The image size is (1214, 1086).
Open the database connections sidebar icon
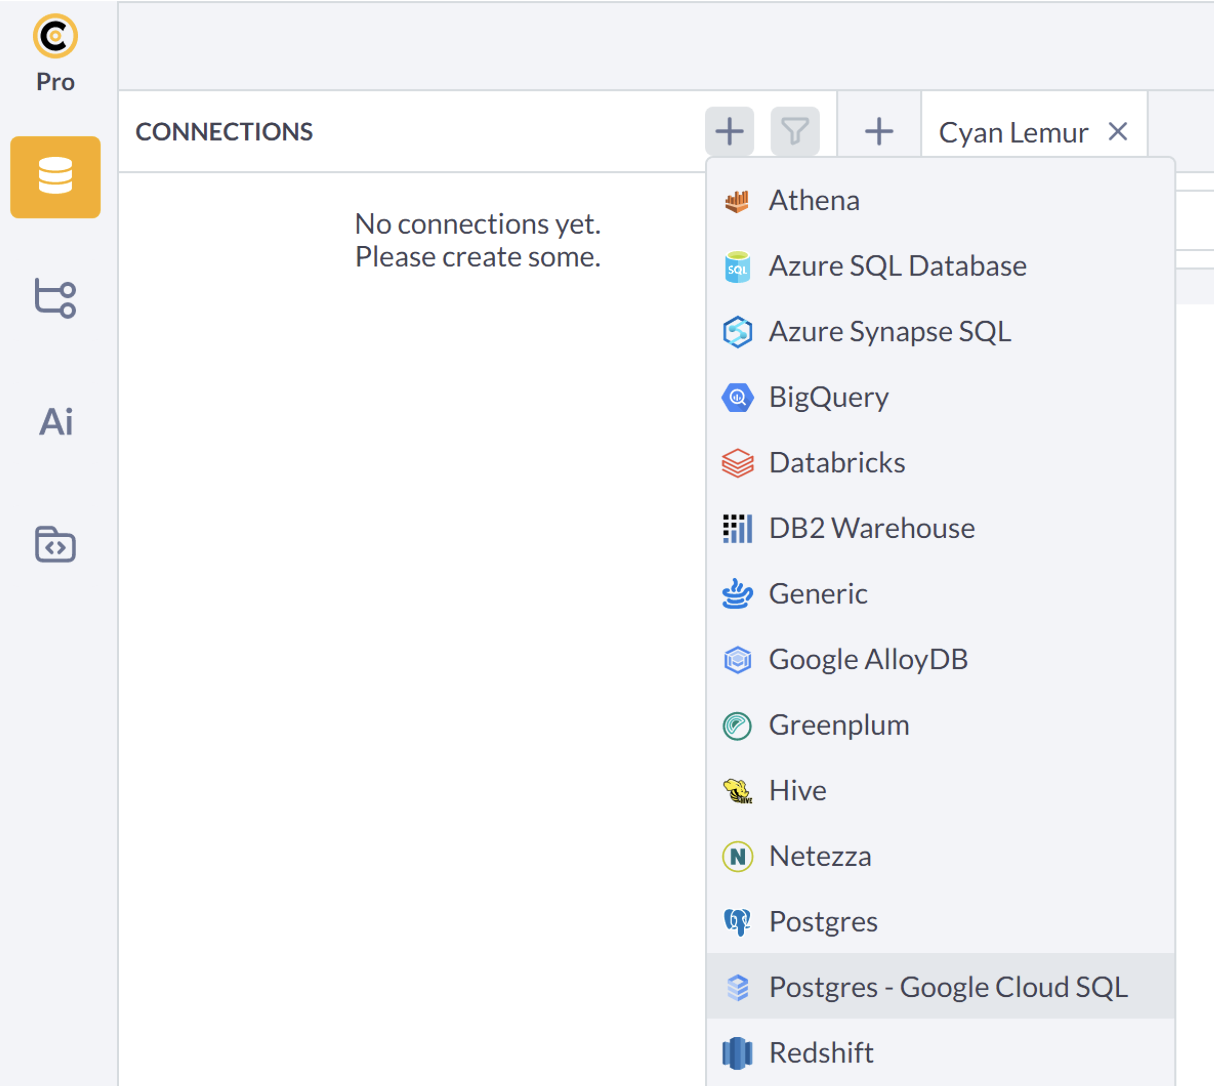[x=55, y=177]
